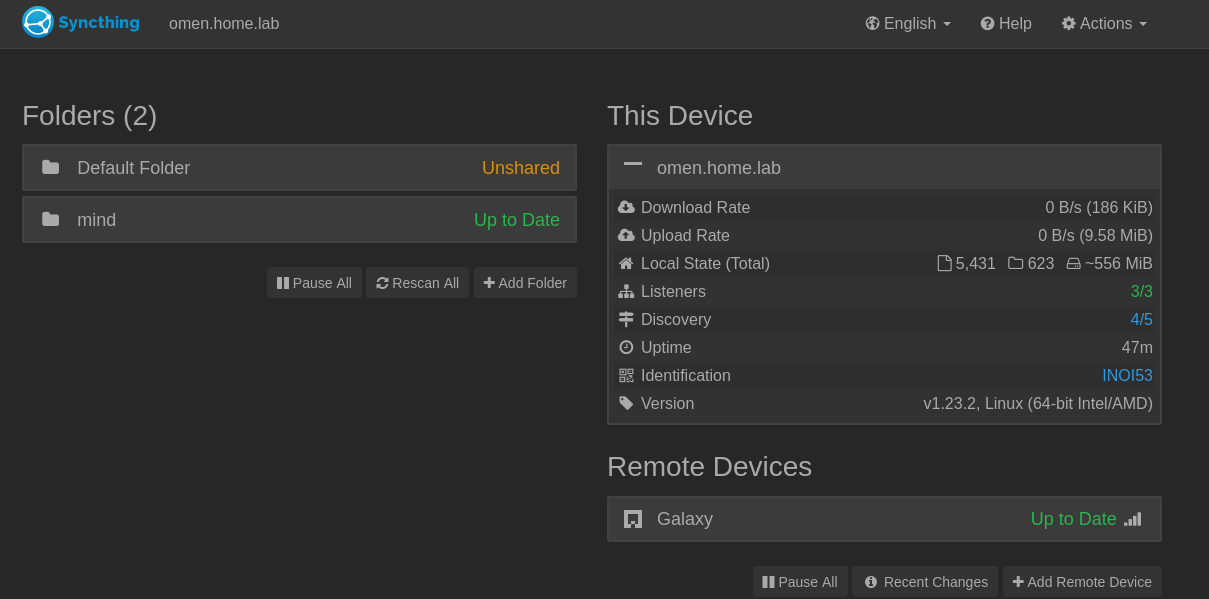Image resolution: width=1209 pixels, height=599 pixels.
Task: Click the Add Folder button
Action: pyautogui.click(x=525, y=283)
